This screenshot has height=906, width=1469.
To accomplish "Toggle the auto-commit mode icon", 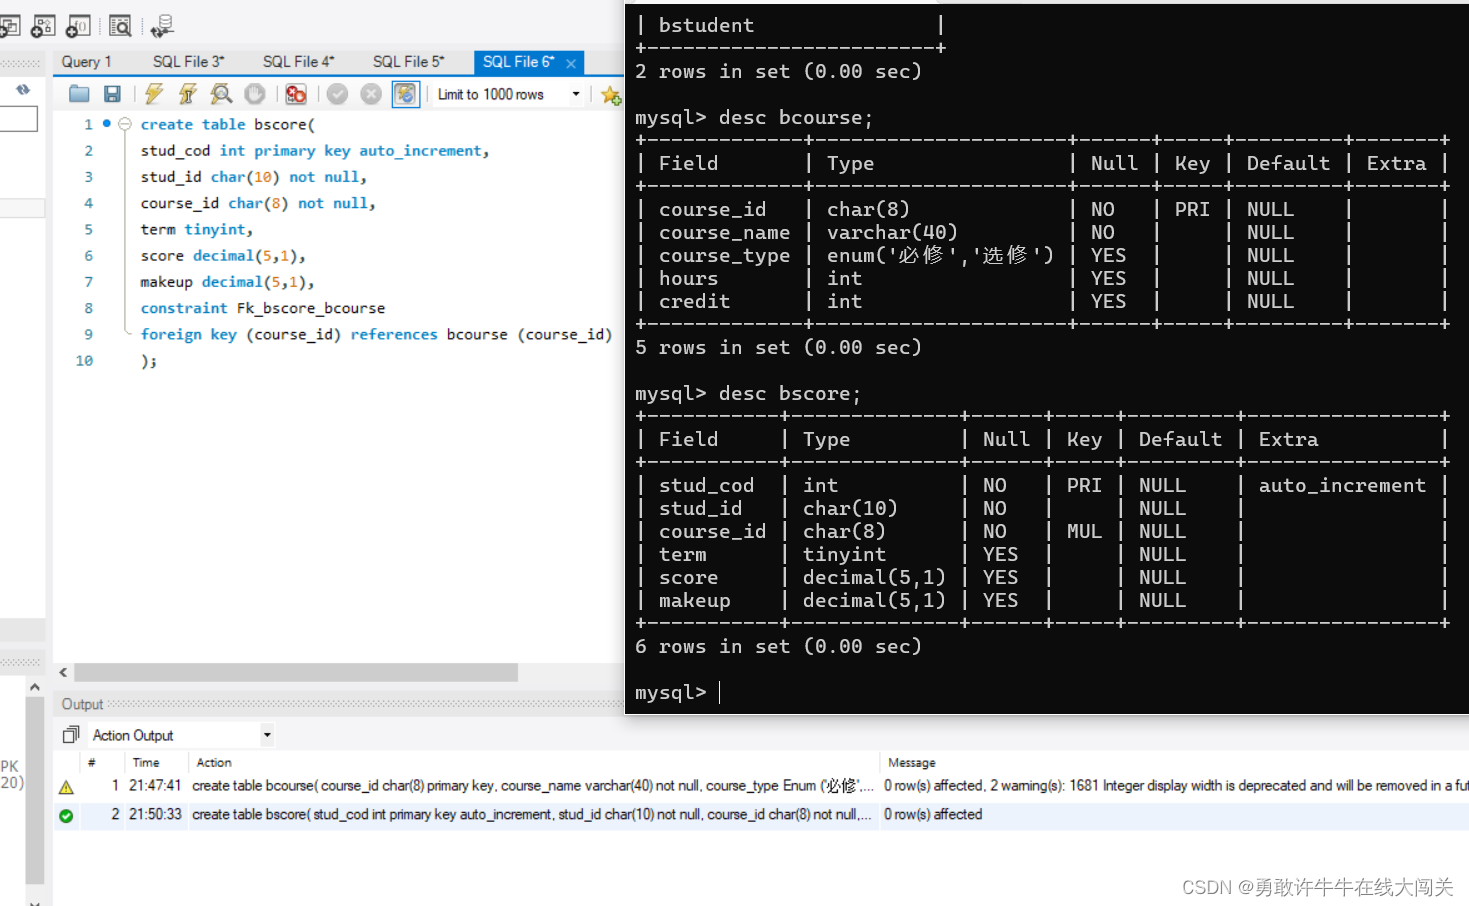I will [x=405, y=94].
